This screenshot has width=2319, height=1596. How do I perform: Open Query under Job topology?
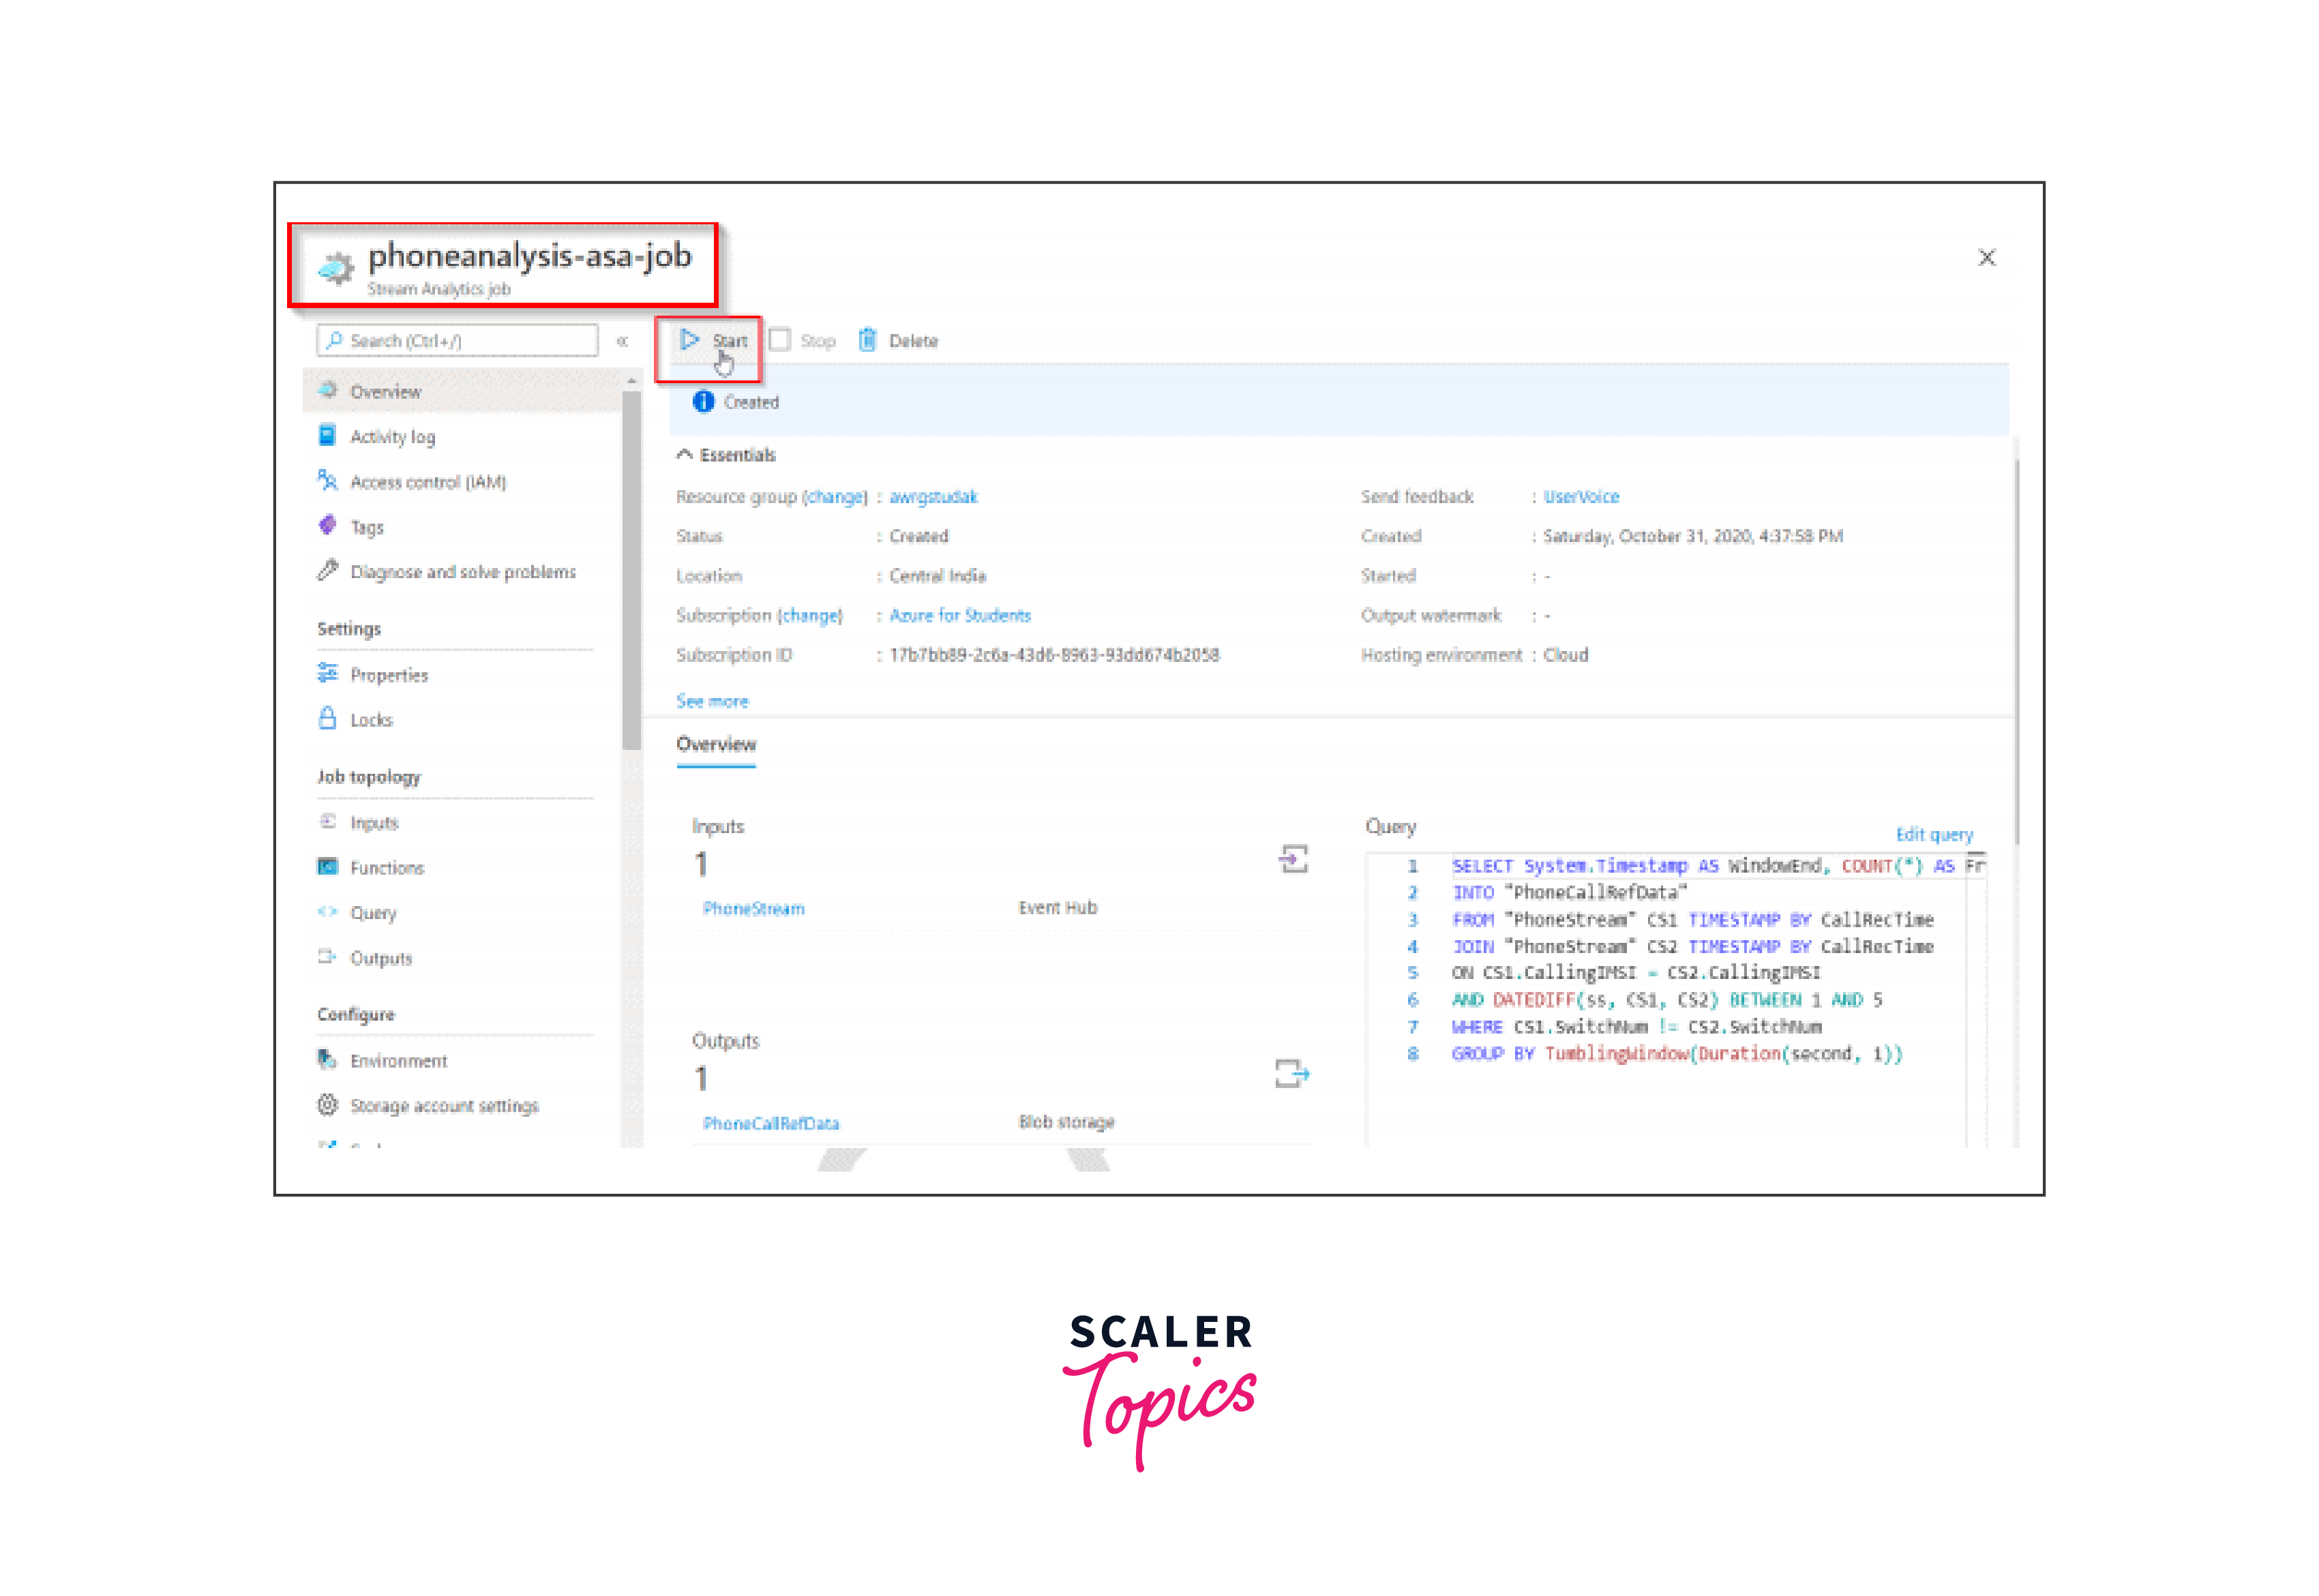(x=372, y=913)
